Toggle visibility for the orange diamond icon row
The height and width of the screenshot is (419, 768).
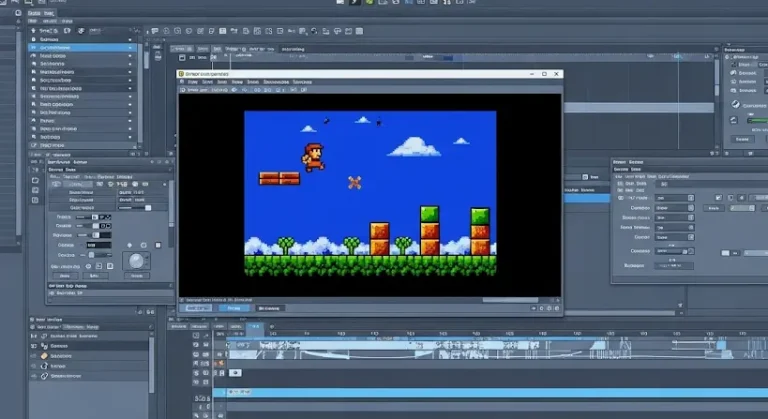pos(33,356)
